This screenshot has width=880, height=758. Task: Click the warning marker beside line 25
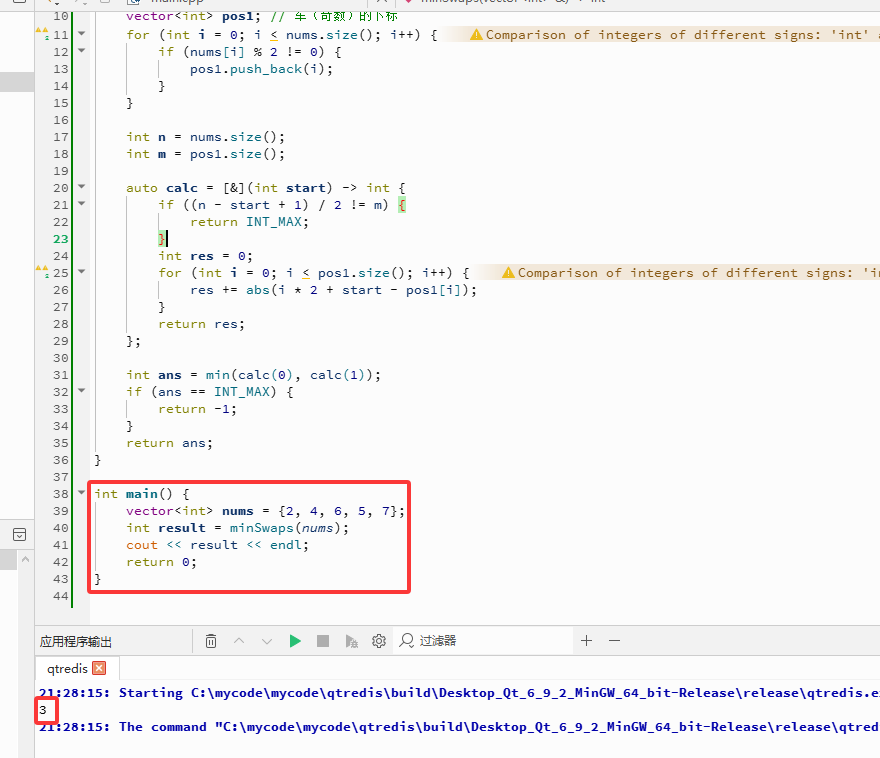pos(43,272)
